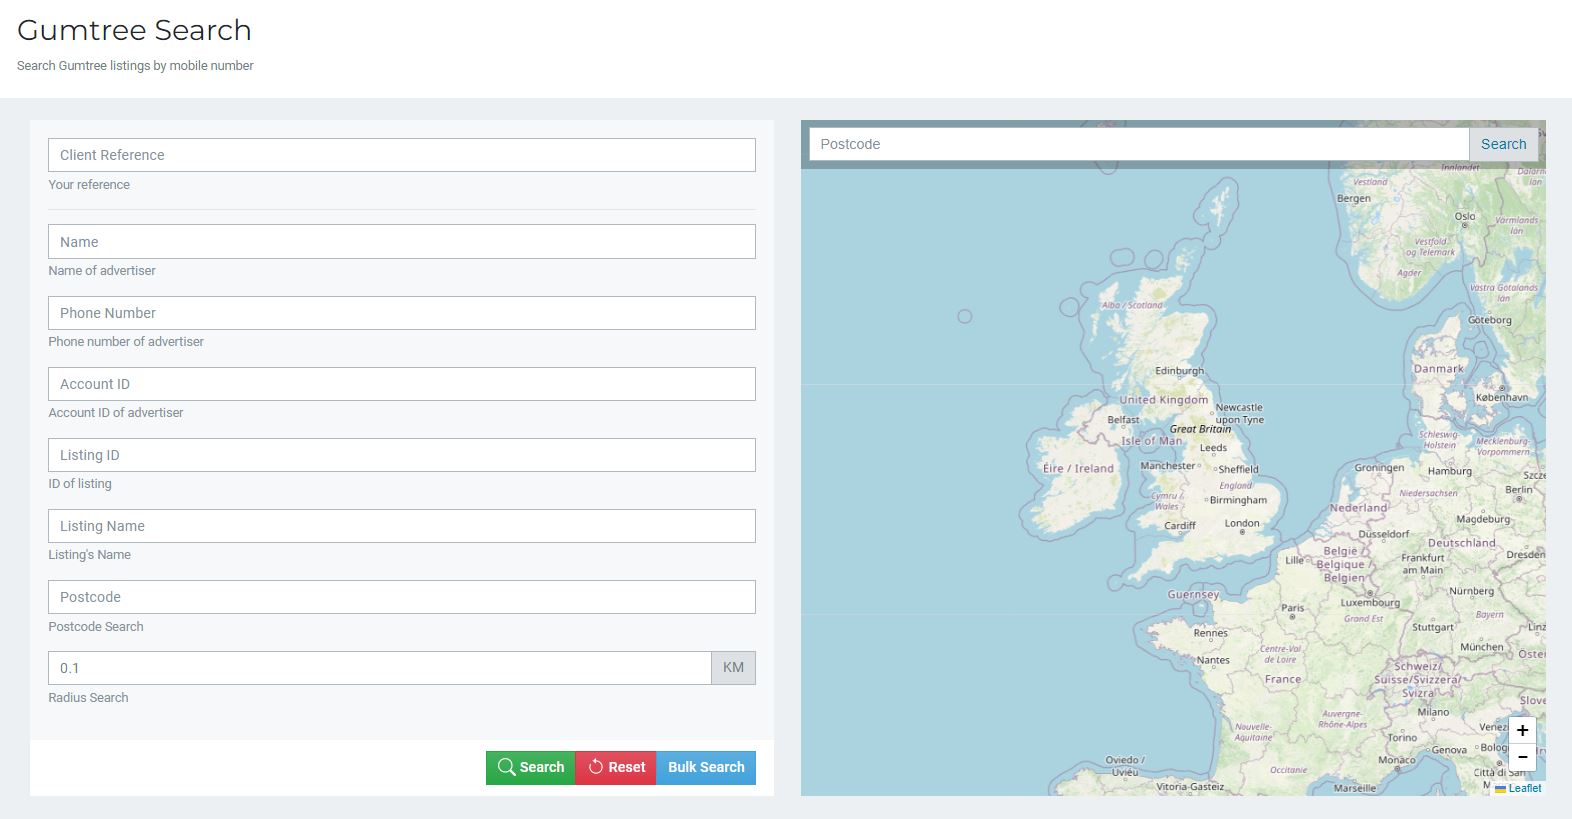Click 'Your reference' helper text
The width and height of the screenshot is (1572, 819).
tap(89, 185)
